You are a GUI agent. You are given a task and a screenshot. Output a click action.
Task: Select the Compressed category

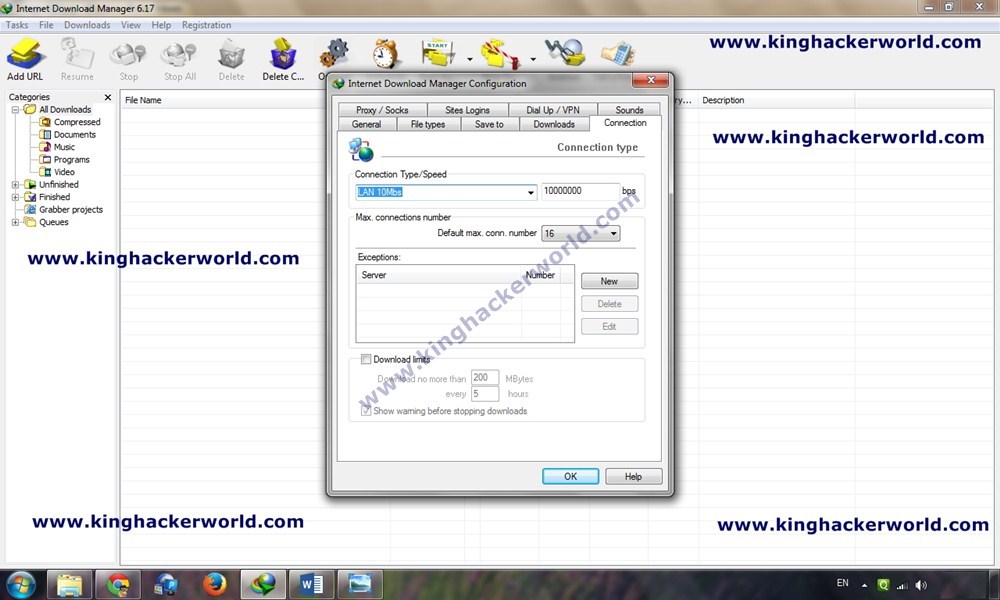[77, 122]
